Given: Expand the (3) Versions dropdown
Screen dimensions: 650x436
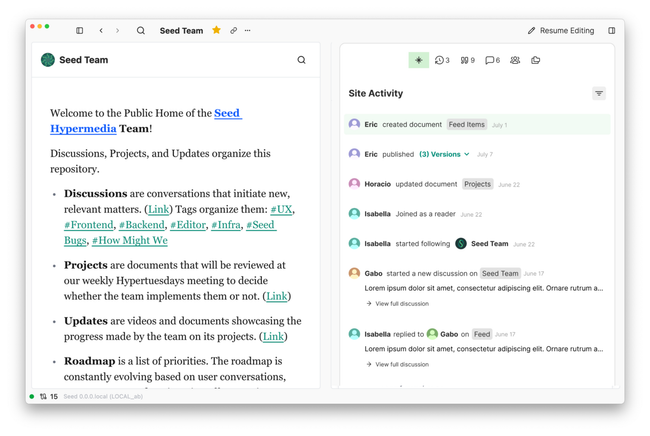Looking at the screenshot, I should coord(444,155).
